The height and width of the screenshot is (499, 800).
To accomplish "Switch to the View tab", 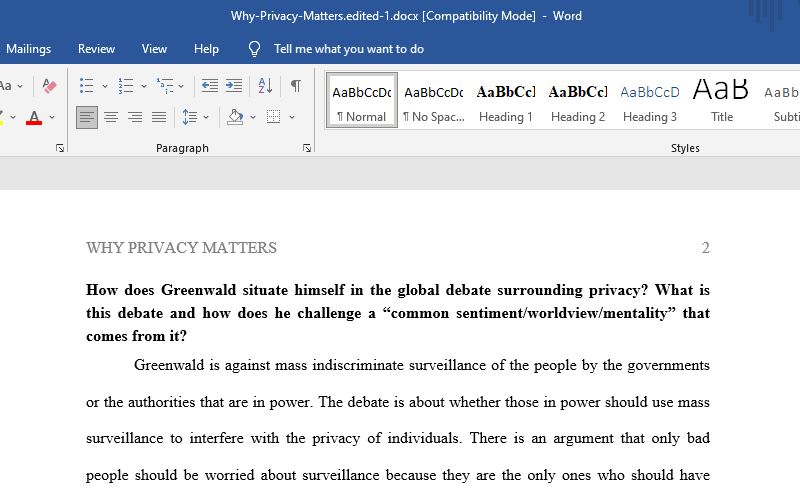I will pos(154,49).
